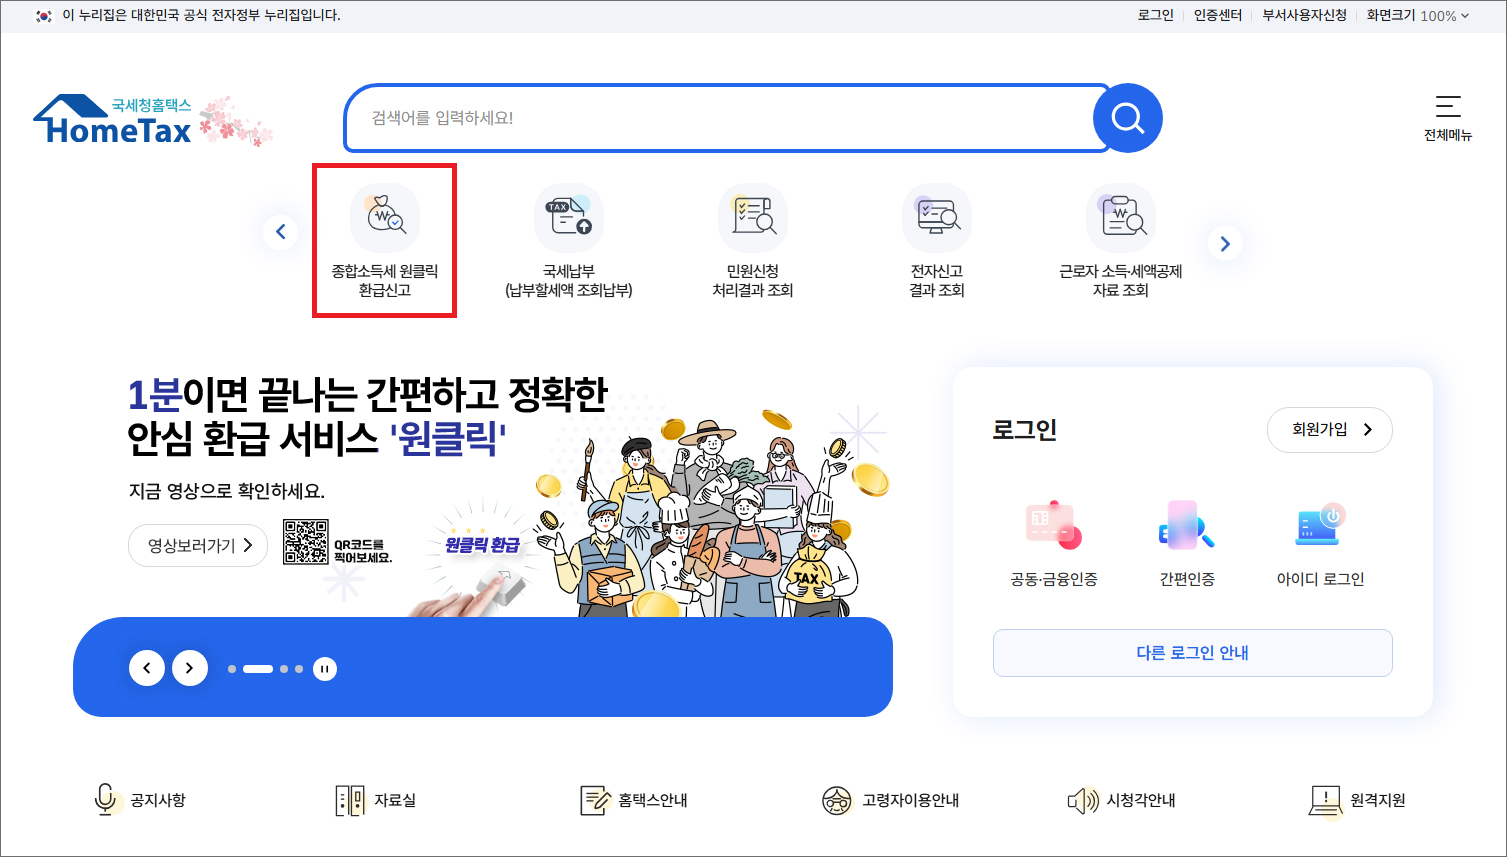Open 민원신청 처리결과 조회 icon
Image resolution: width=1507 pixels, height=857 pixels.
tap(753, 218)
